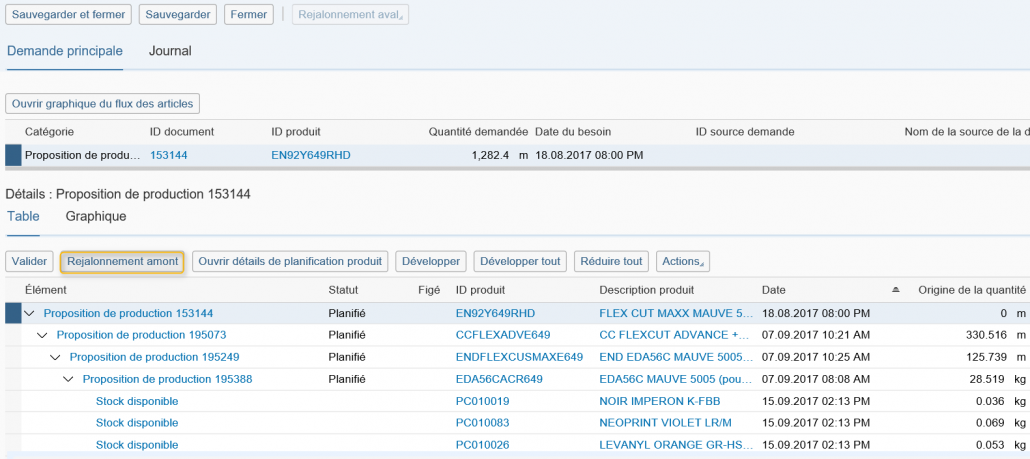Open détails de planification produit
Screen dimensions: 1030x459
(290, 261)
